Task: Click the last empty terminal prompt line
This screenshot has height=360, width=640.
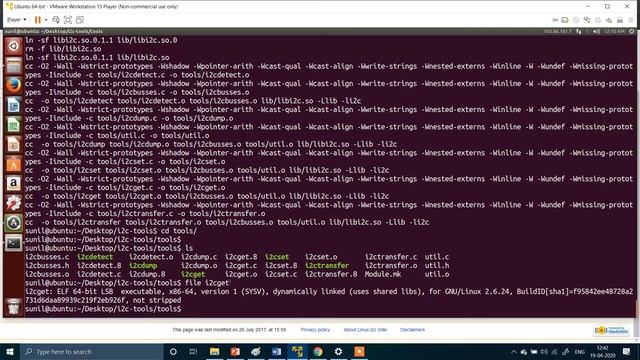Action: click(103, 309)
